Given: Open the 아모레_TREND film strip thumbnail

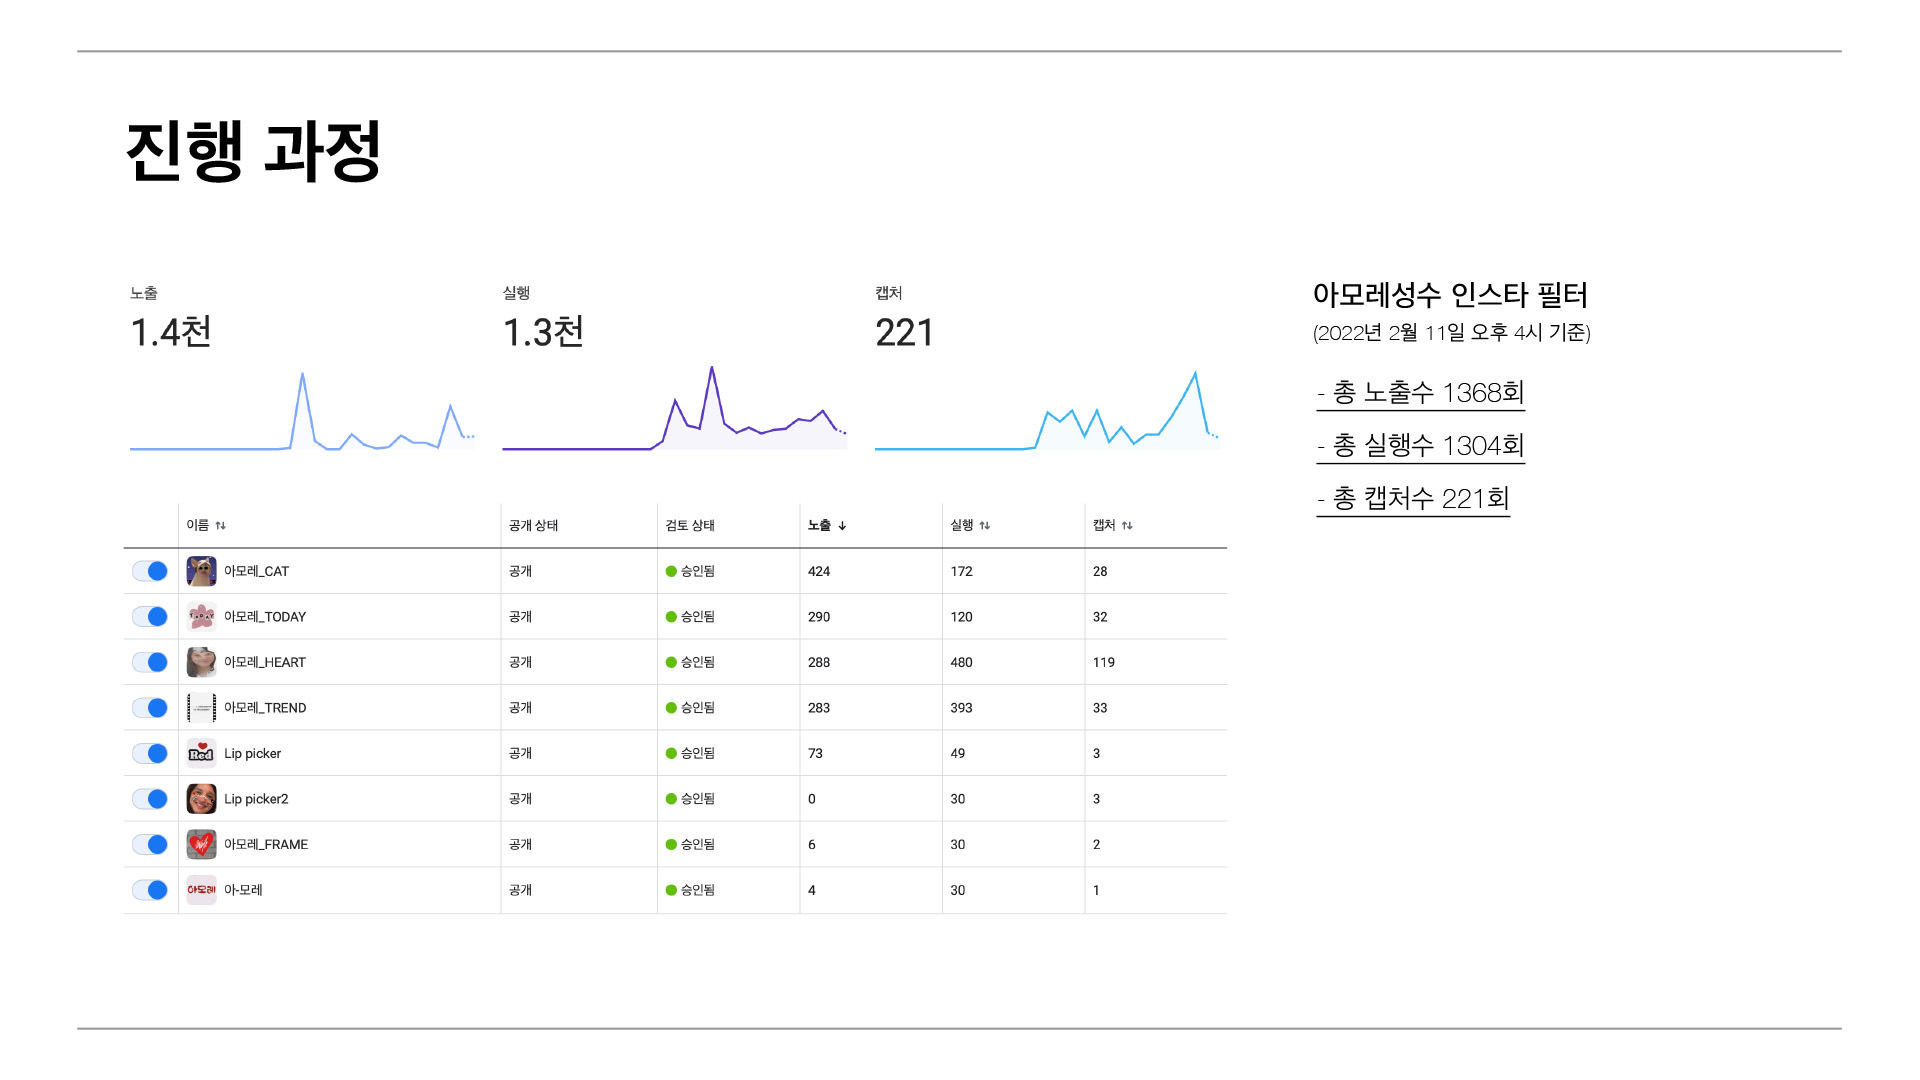Looking at the screenshot, I should 201,708.
